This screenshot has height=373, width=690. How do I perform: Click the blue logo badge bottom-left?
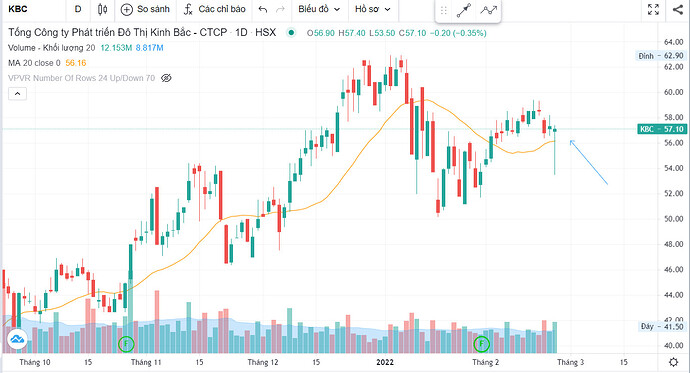tap(17, 339)
